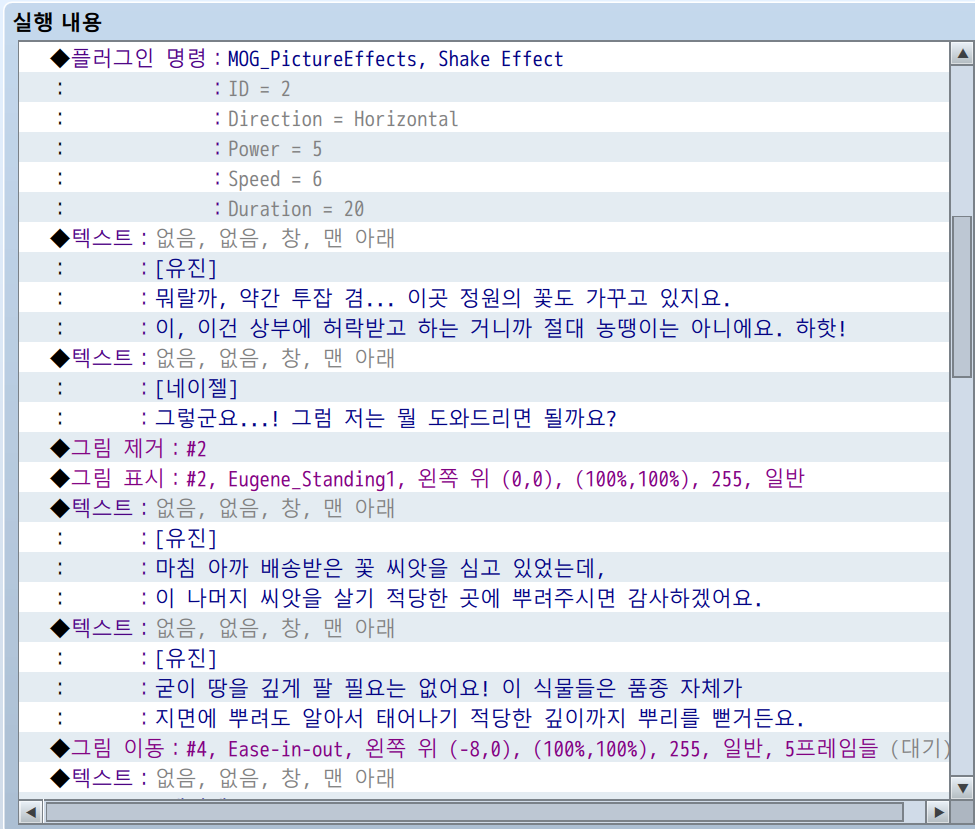Select the 'Power = 5' line
The image size is (975, 829).
(484, 147)
